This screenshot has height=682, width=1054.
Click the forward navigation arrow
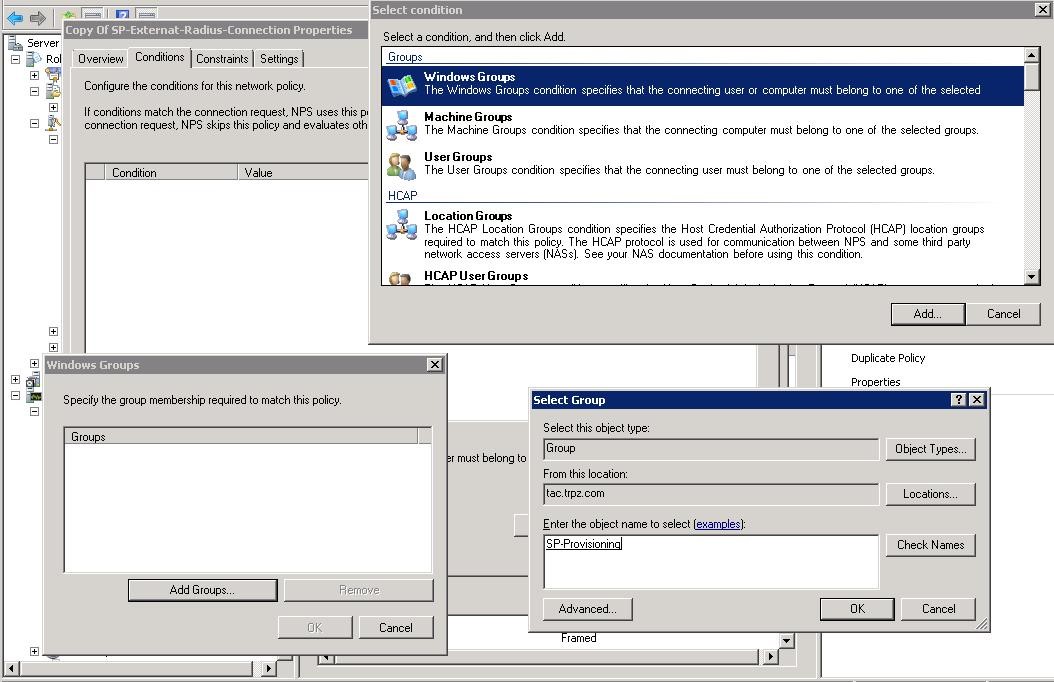[38, 17]
